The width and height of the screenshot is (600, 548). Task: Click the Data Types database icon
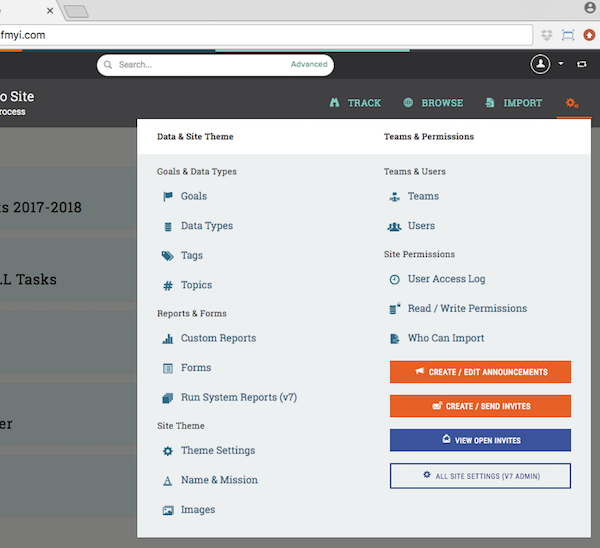coord(167,226)
